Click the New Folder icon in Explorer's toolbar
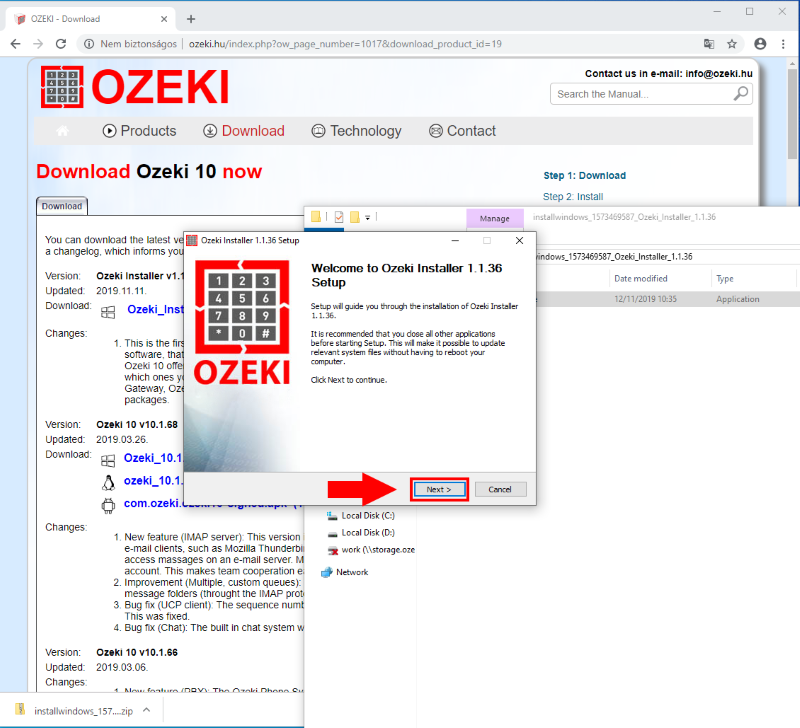 (x=355, y=217)
